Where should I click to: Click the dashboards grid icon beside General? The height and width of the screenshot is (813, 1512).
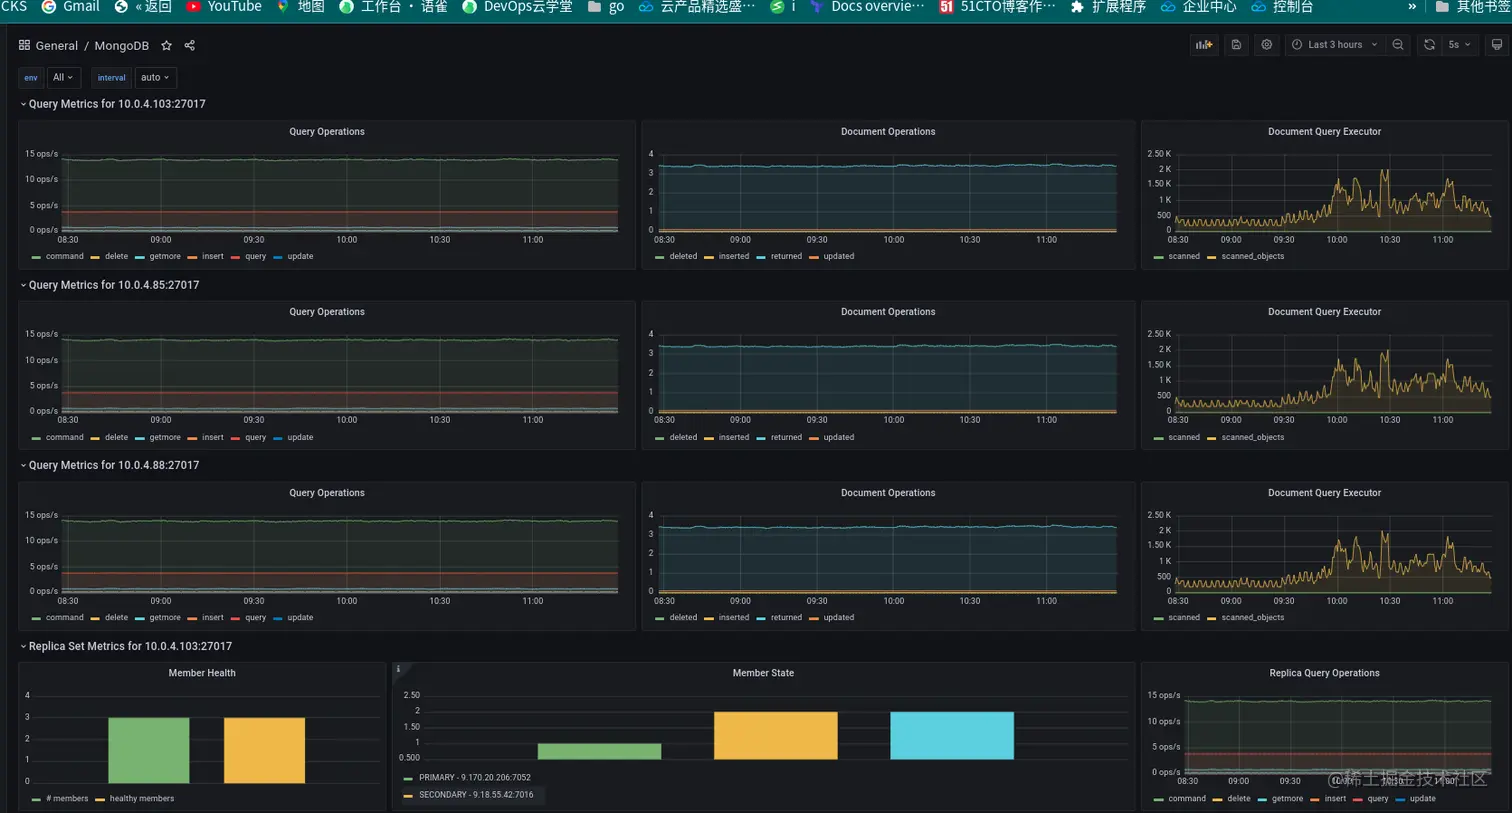pyautogui.click(x=24, y=46)
